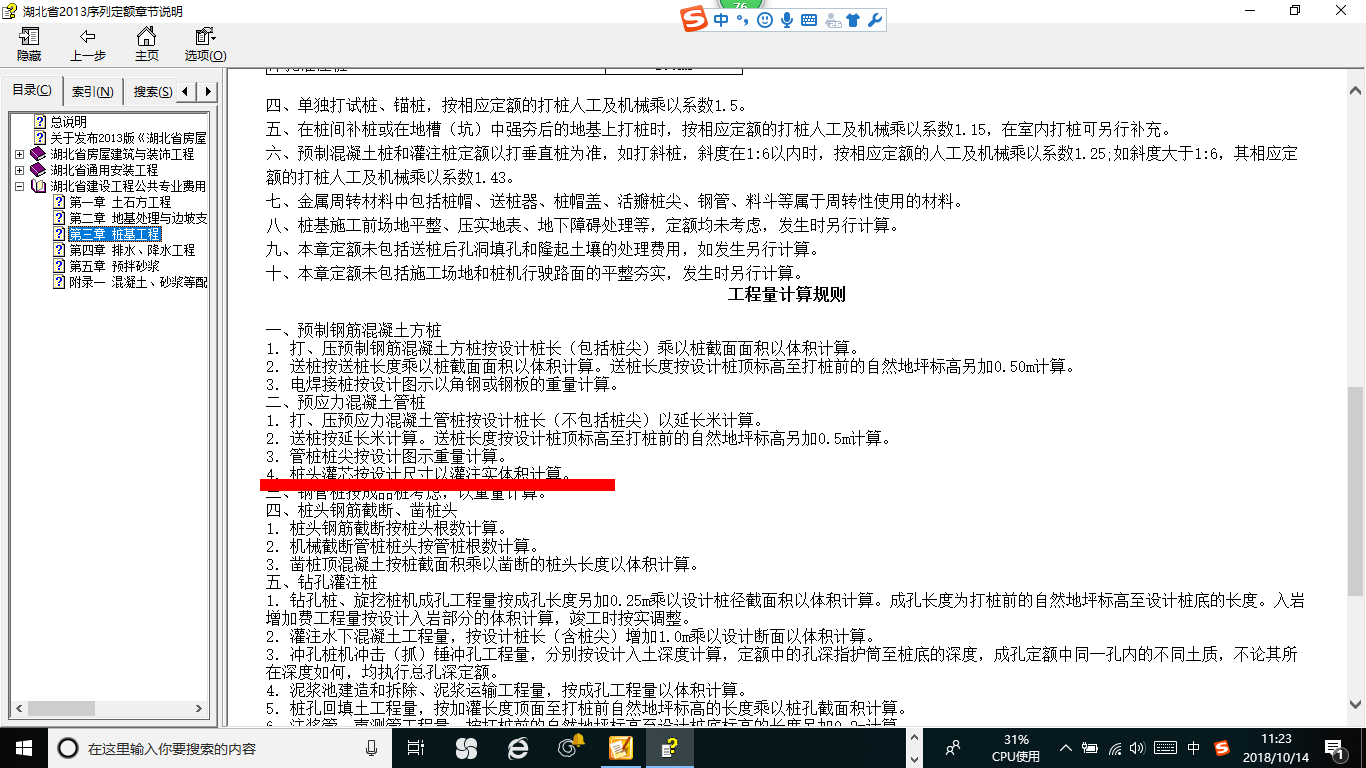
Task: Click the heading 工程量计算规则
Action: [787, 295]
